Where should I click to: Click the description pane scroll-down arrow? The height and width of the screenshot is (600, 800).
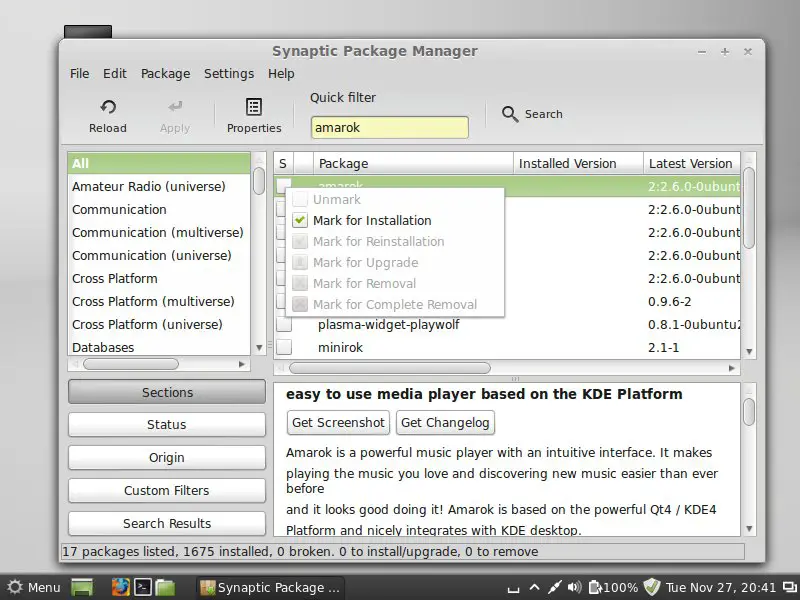[x=749, y=529]
